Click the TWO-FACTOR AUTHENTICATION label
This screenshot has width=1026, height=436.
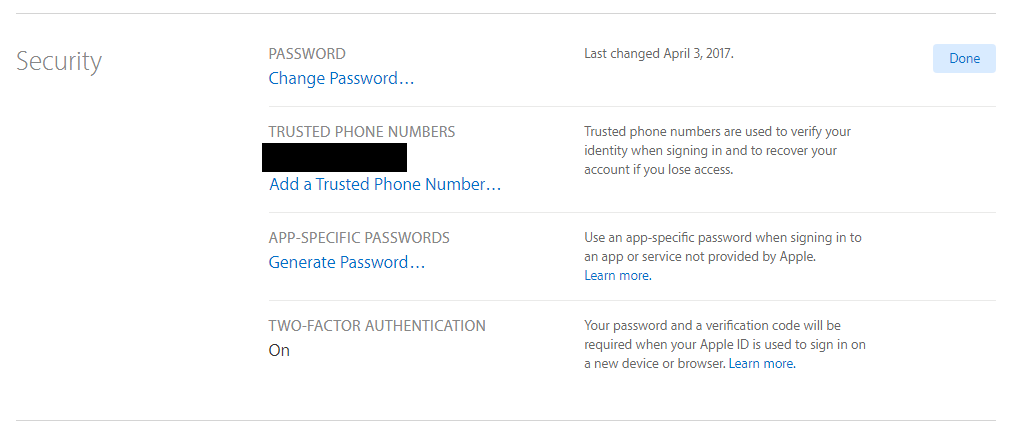(x=377, y=326)
